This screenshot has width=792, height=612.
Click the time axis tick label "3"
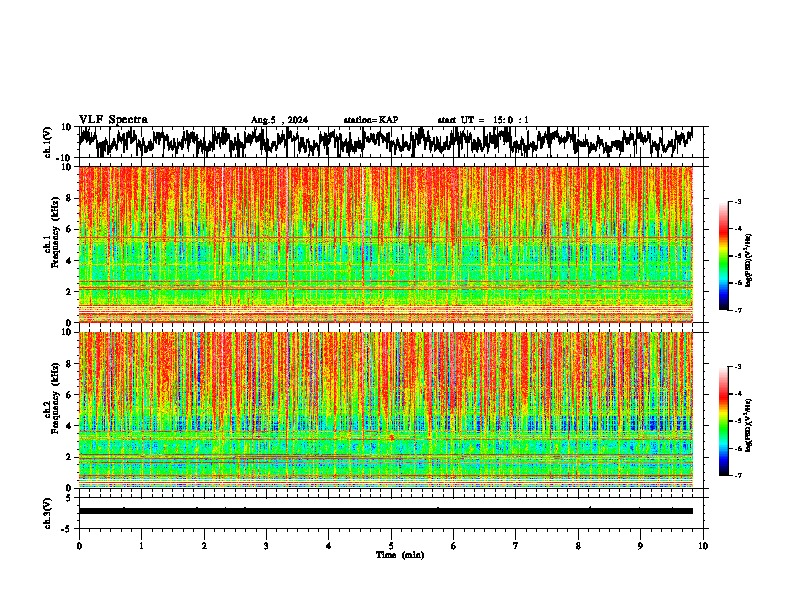[266, 546]
